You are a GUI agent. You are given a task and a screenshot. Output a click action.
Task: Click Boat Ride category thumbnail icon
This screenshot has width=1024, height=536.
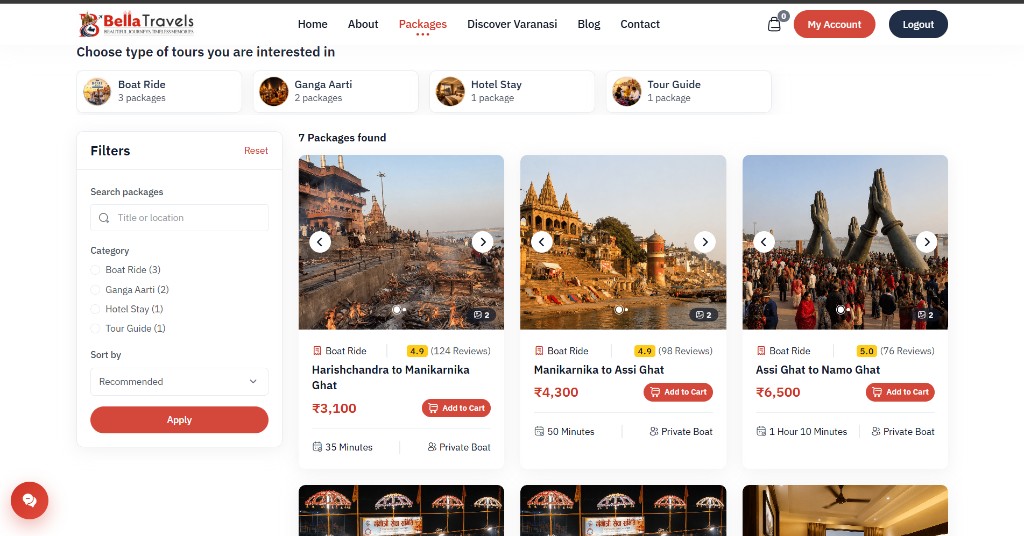pyautogui.click(x=97, y=91)
